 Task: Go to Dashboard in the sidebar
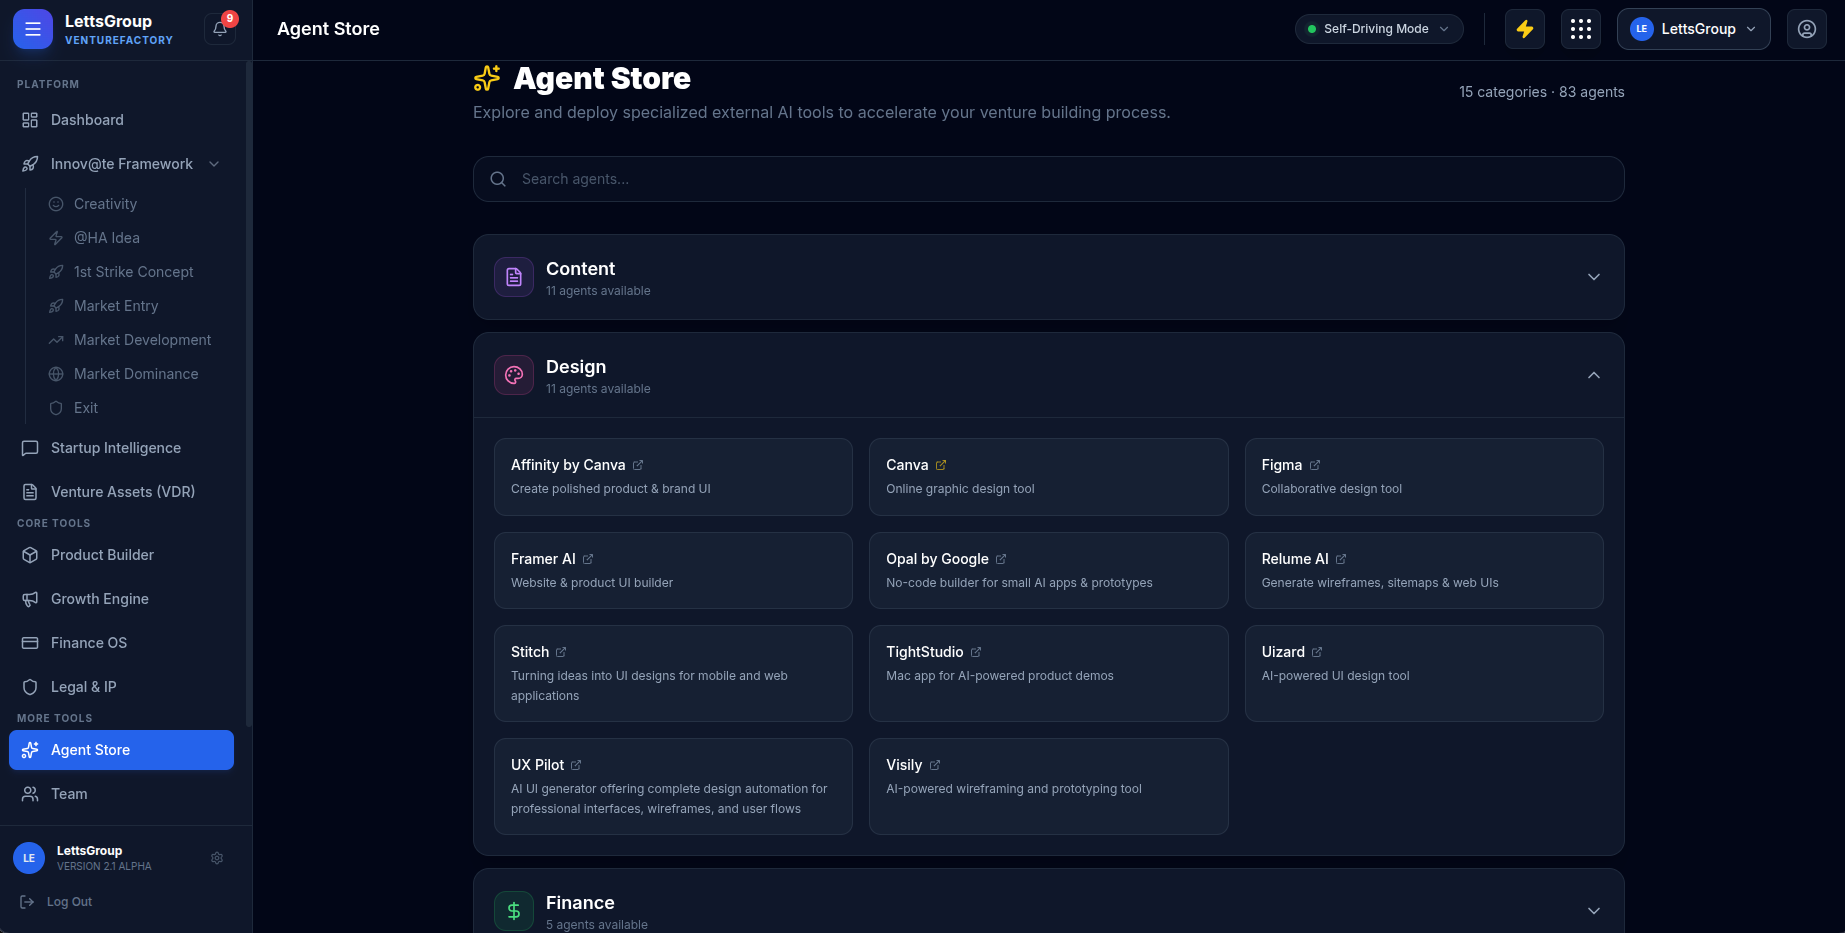[87, 120]
